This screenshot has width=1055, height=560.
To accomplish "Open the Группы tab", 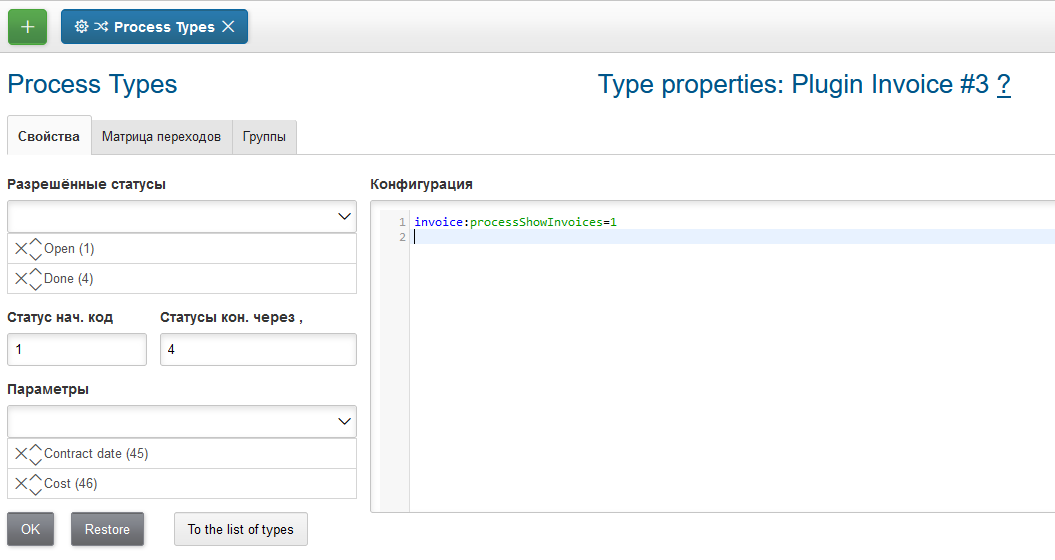I will click(x=264, y=137).
